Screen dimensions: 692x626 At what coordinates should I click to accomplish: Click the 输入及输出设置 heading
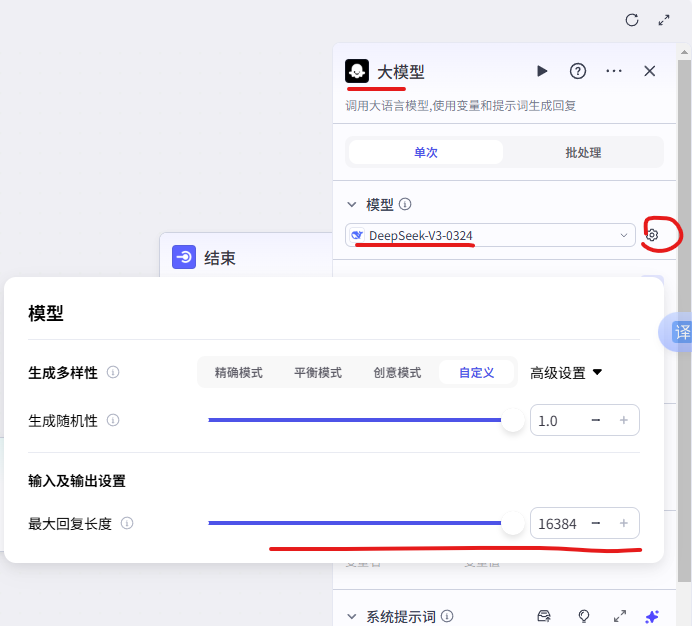[x=77, y=481]
